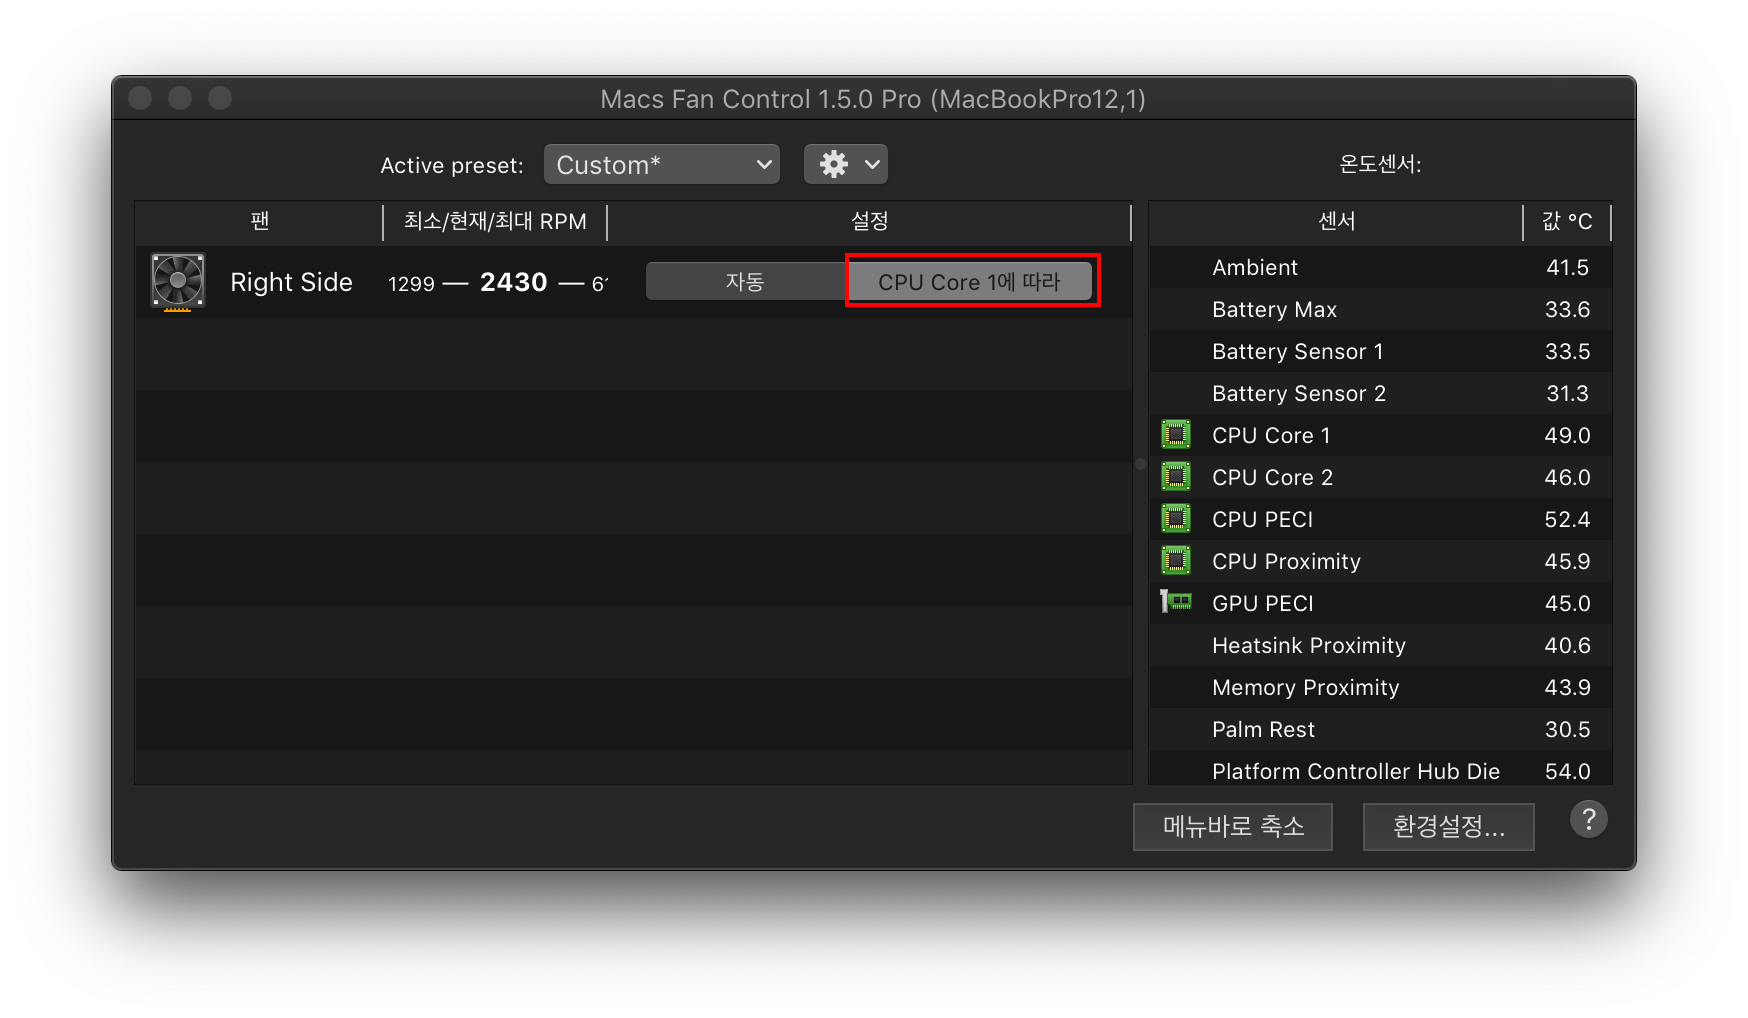Click the 54.0 temperature value
This screenshot has width=1748, height=1018.
(x=1566, y=771)
